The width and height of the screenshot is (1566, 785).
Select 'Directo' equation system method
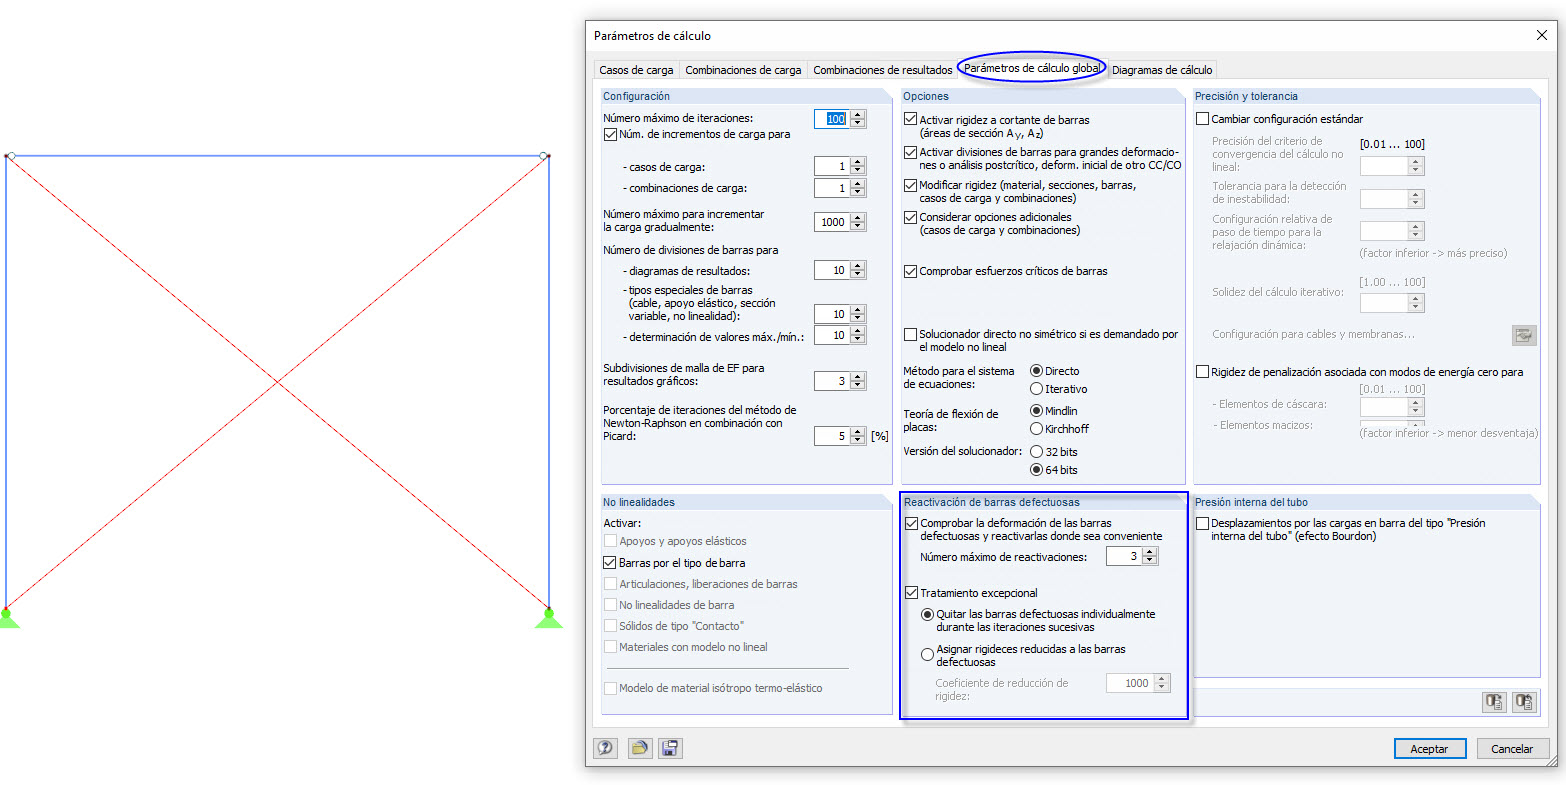point(1036,371)
